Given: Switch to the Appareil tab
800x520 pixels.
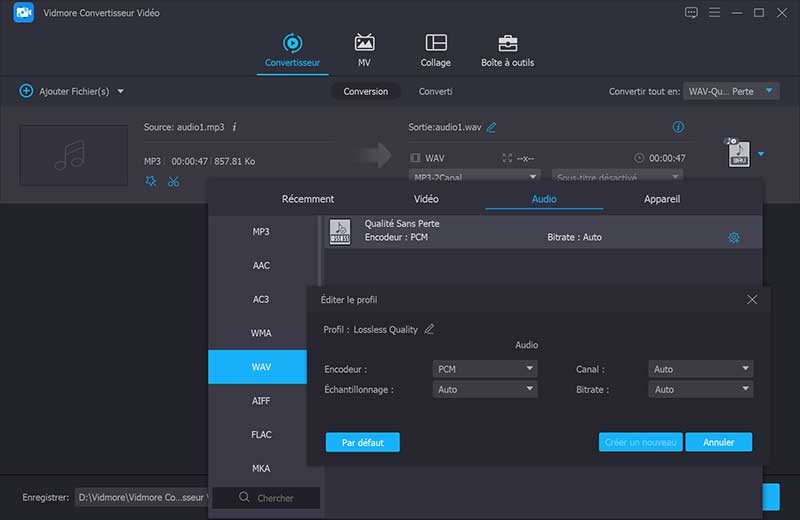Looking at the screenshot, I should (x=662, y=199).
